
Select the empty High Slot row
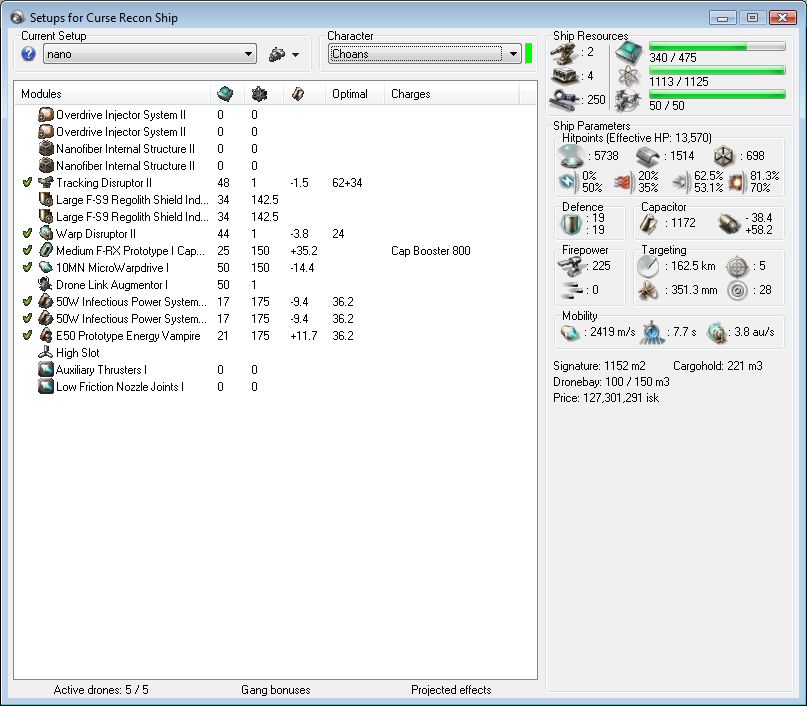point(78,353)
